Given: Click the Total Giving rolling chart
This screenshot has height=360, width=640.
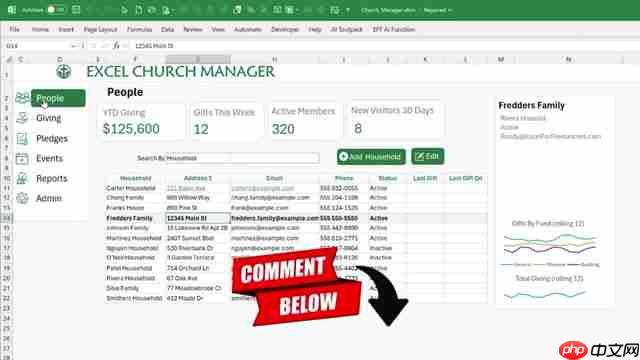Looking at the screenshot, I should [x=547, y=288].
